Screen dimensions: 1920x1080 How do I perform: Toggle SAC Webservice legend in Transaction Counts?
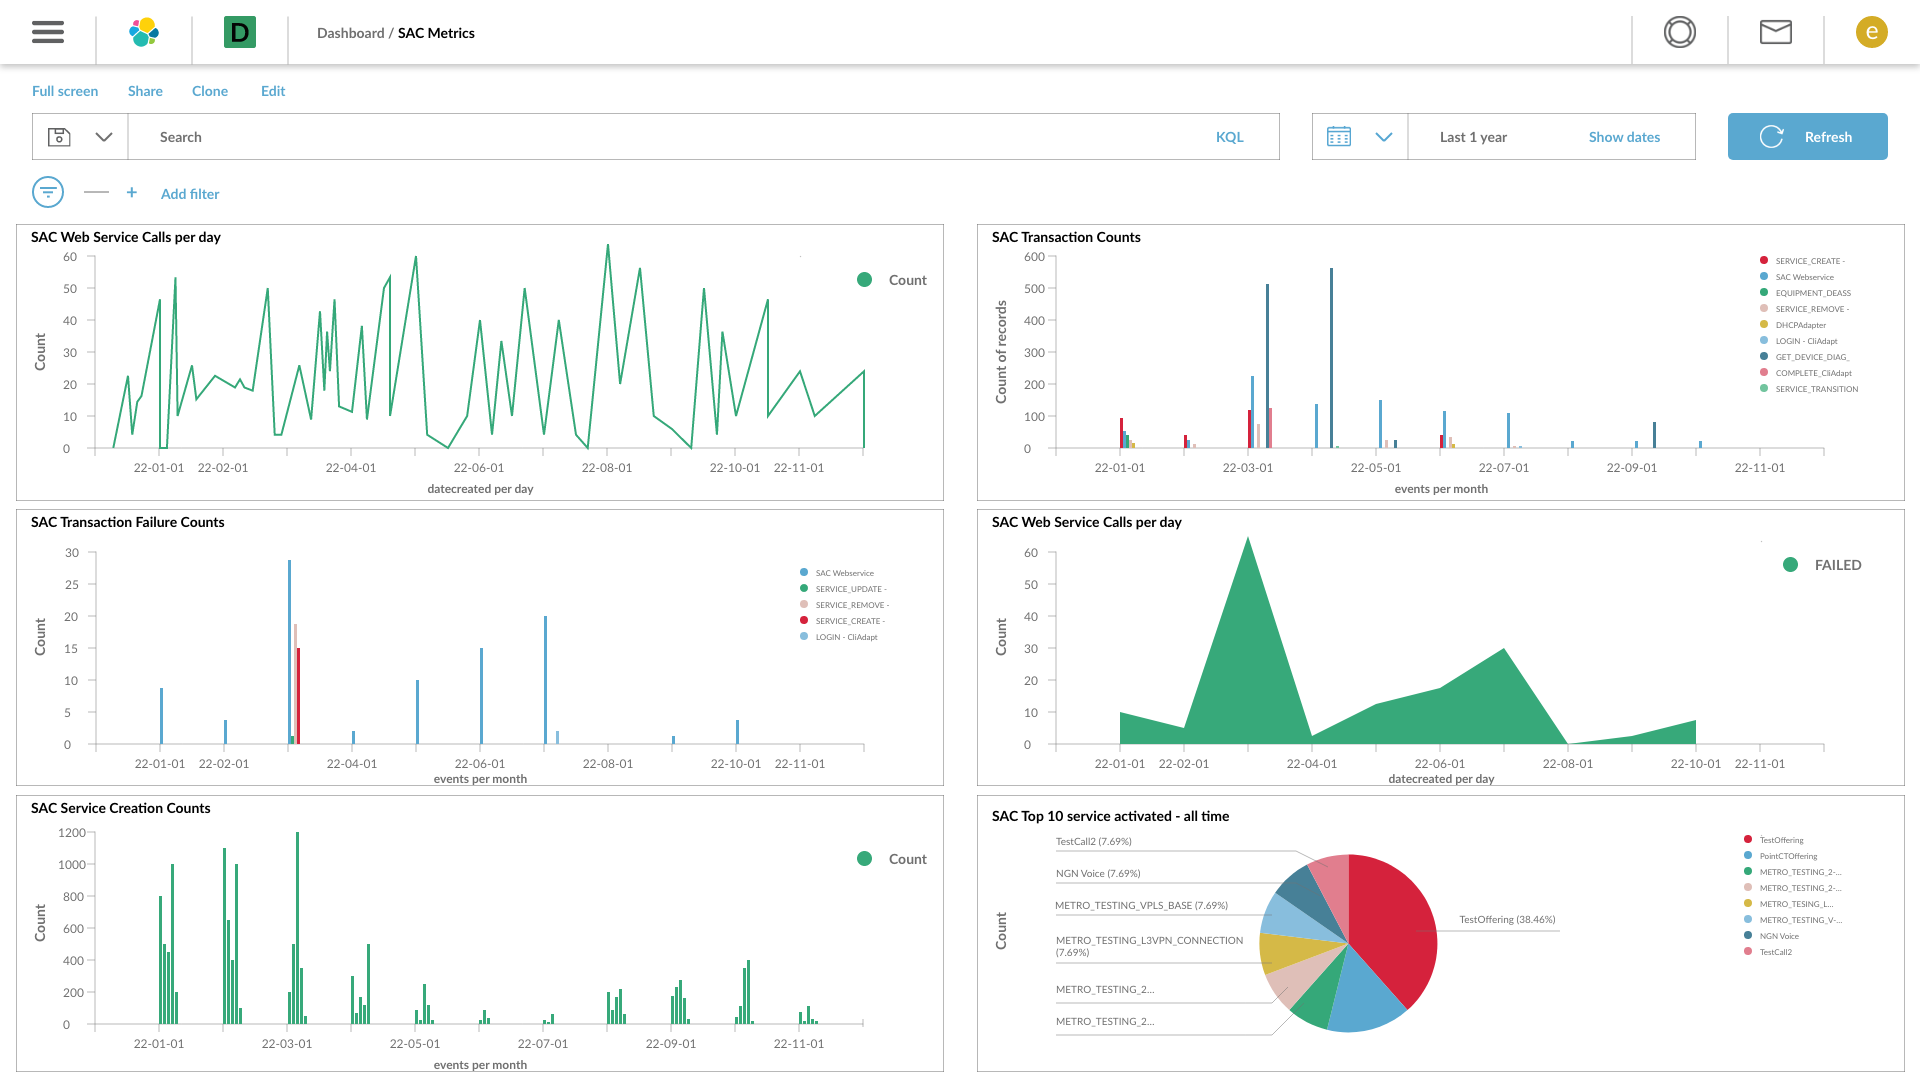[x=1797, y=277]
